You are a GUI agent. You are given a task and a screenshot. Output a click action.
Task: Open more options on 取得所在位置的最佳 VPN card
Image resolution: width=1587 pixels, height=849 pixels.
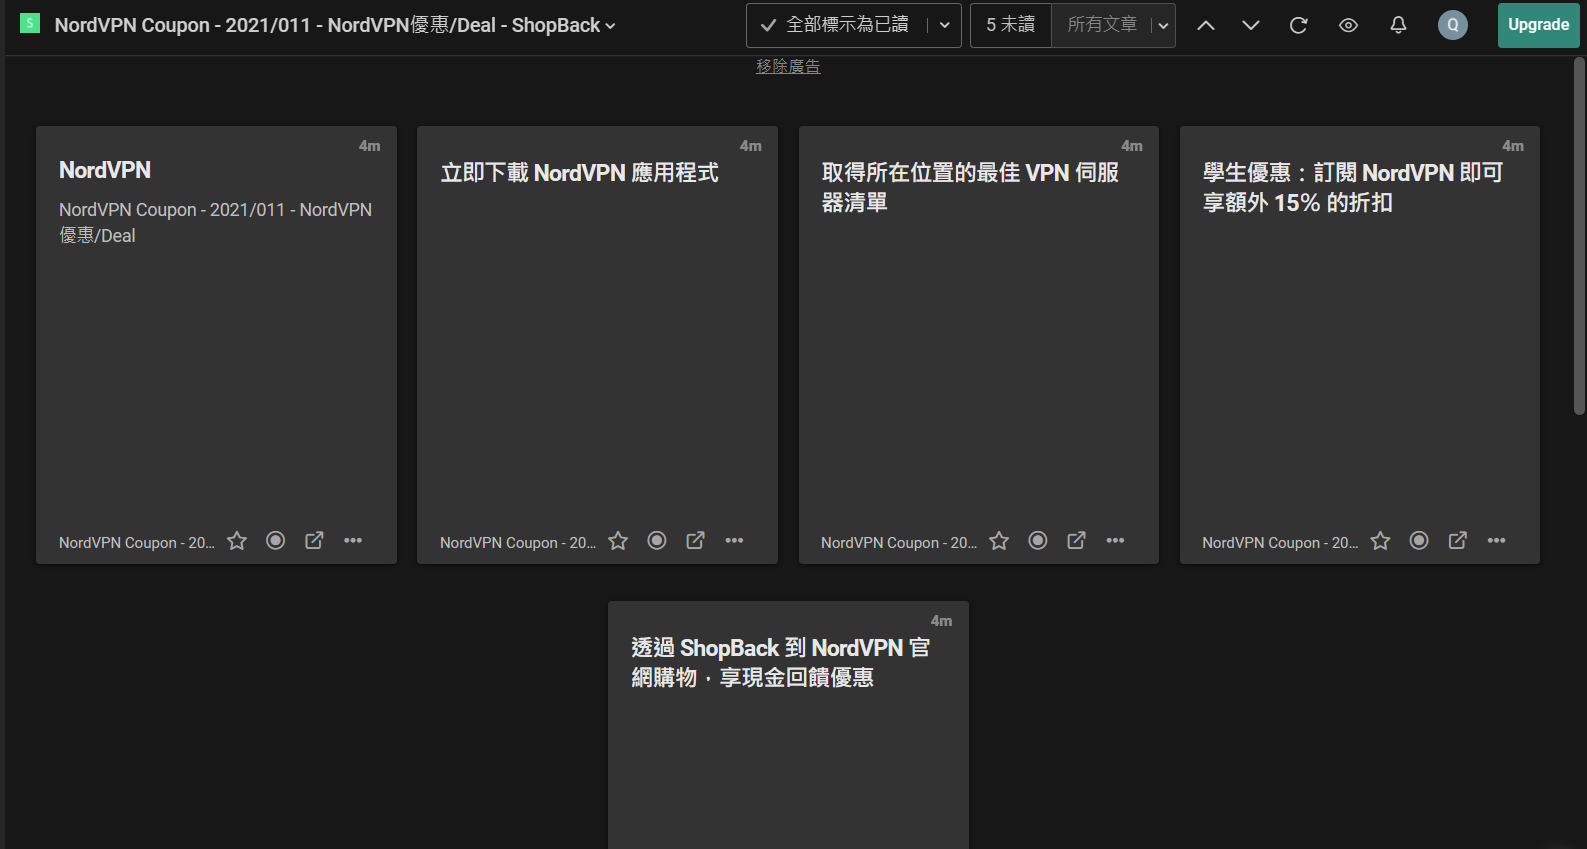1115,541
